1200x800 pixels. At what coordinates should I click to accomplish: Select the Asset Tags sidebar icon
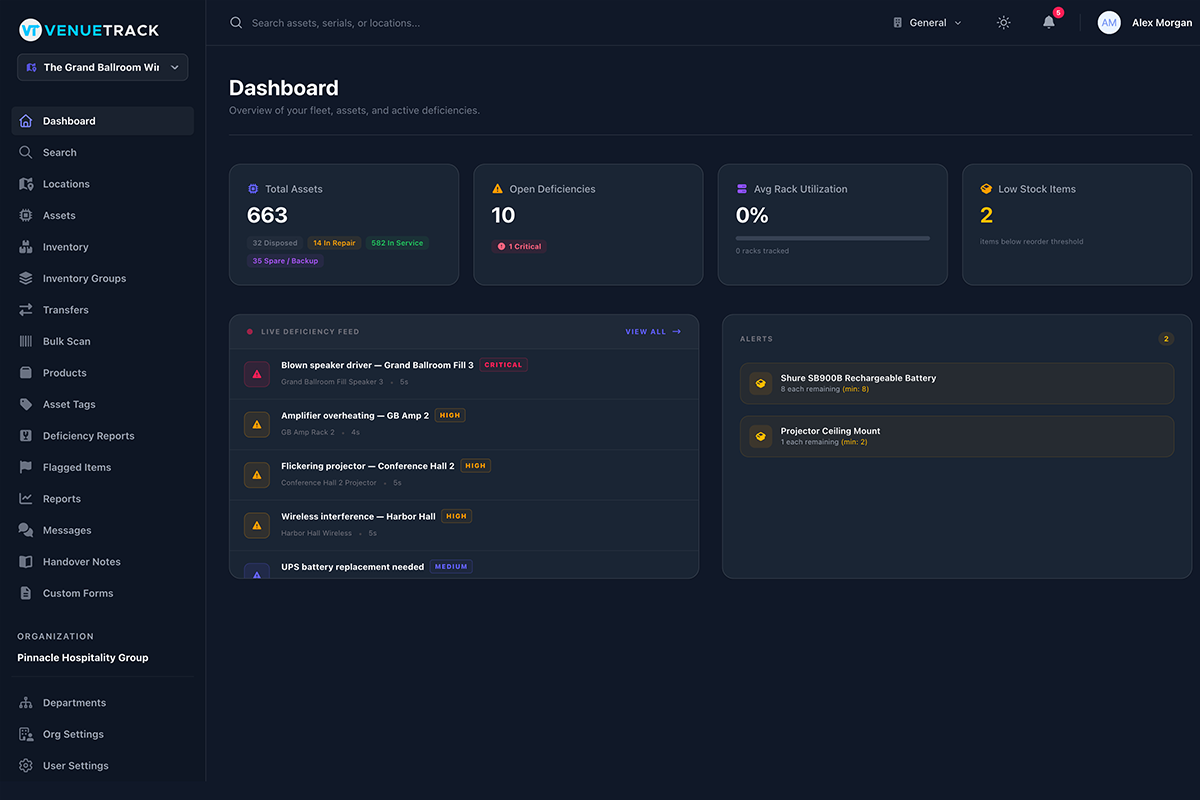tap(25, 404)
